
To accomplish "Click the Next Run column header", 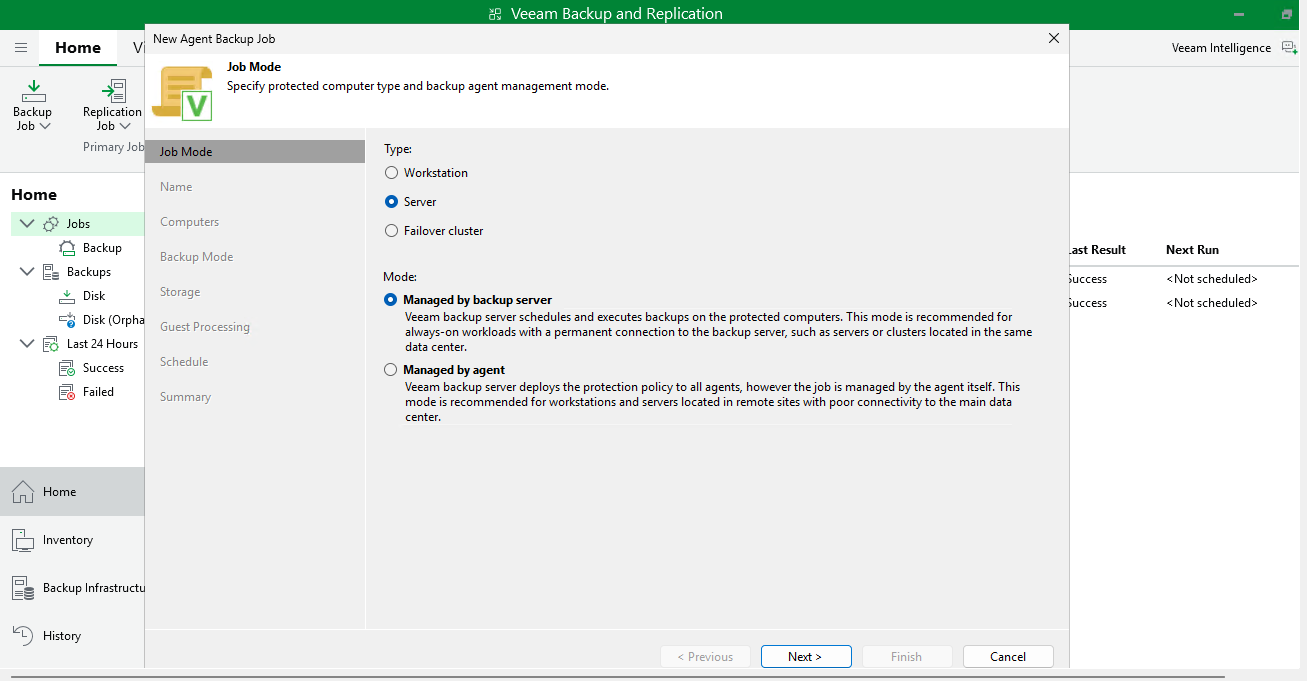I will pyautogui.click(x=1192, y=250).
